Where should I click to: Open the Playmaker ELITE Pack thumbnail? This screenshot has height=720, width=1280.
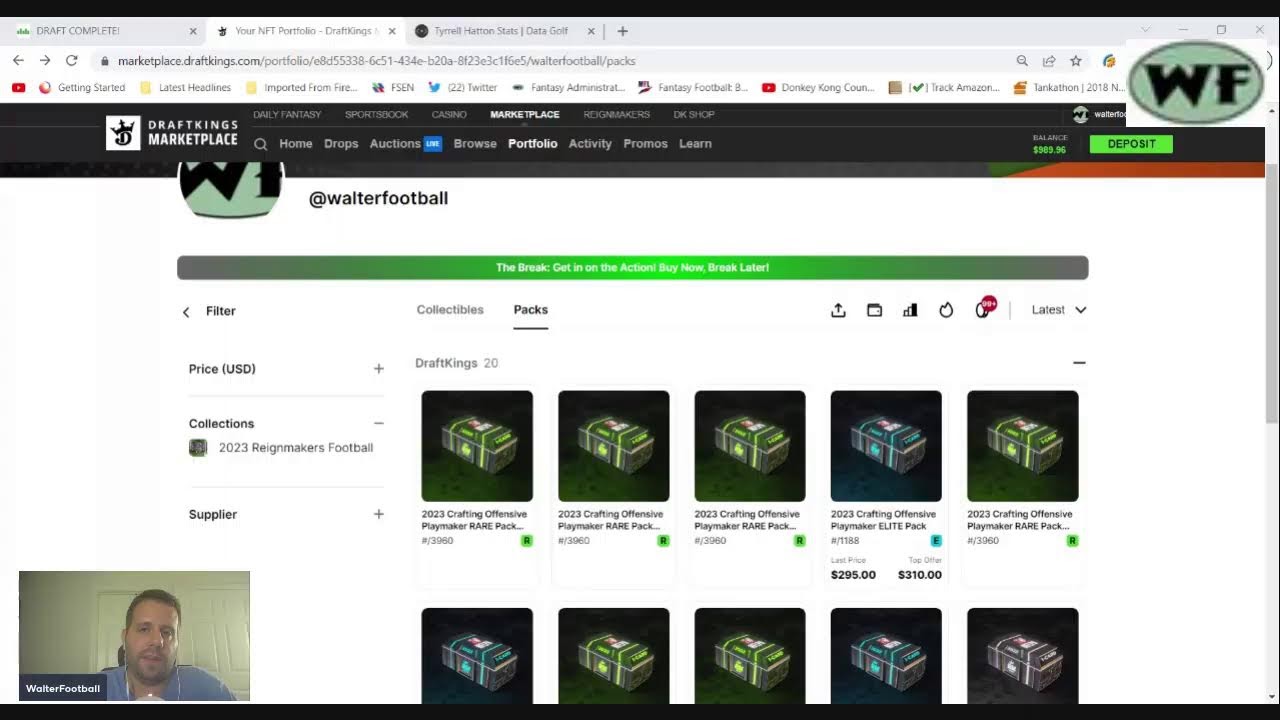(886, 446)
